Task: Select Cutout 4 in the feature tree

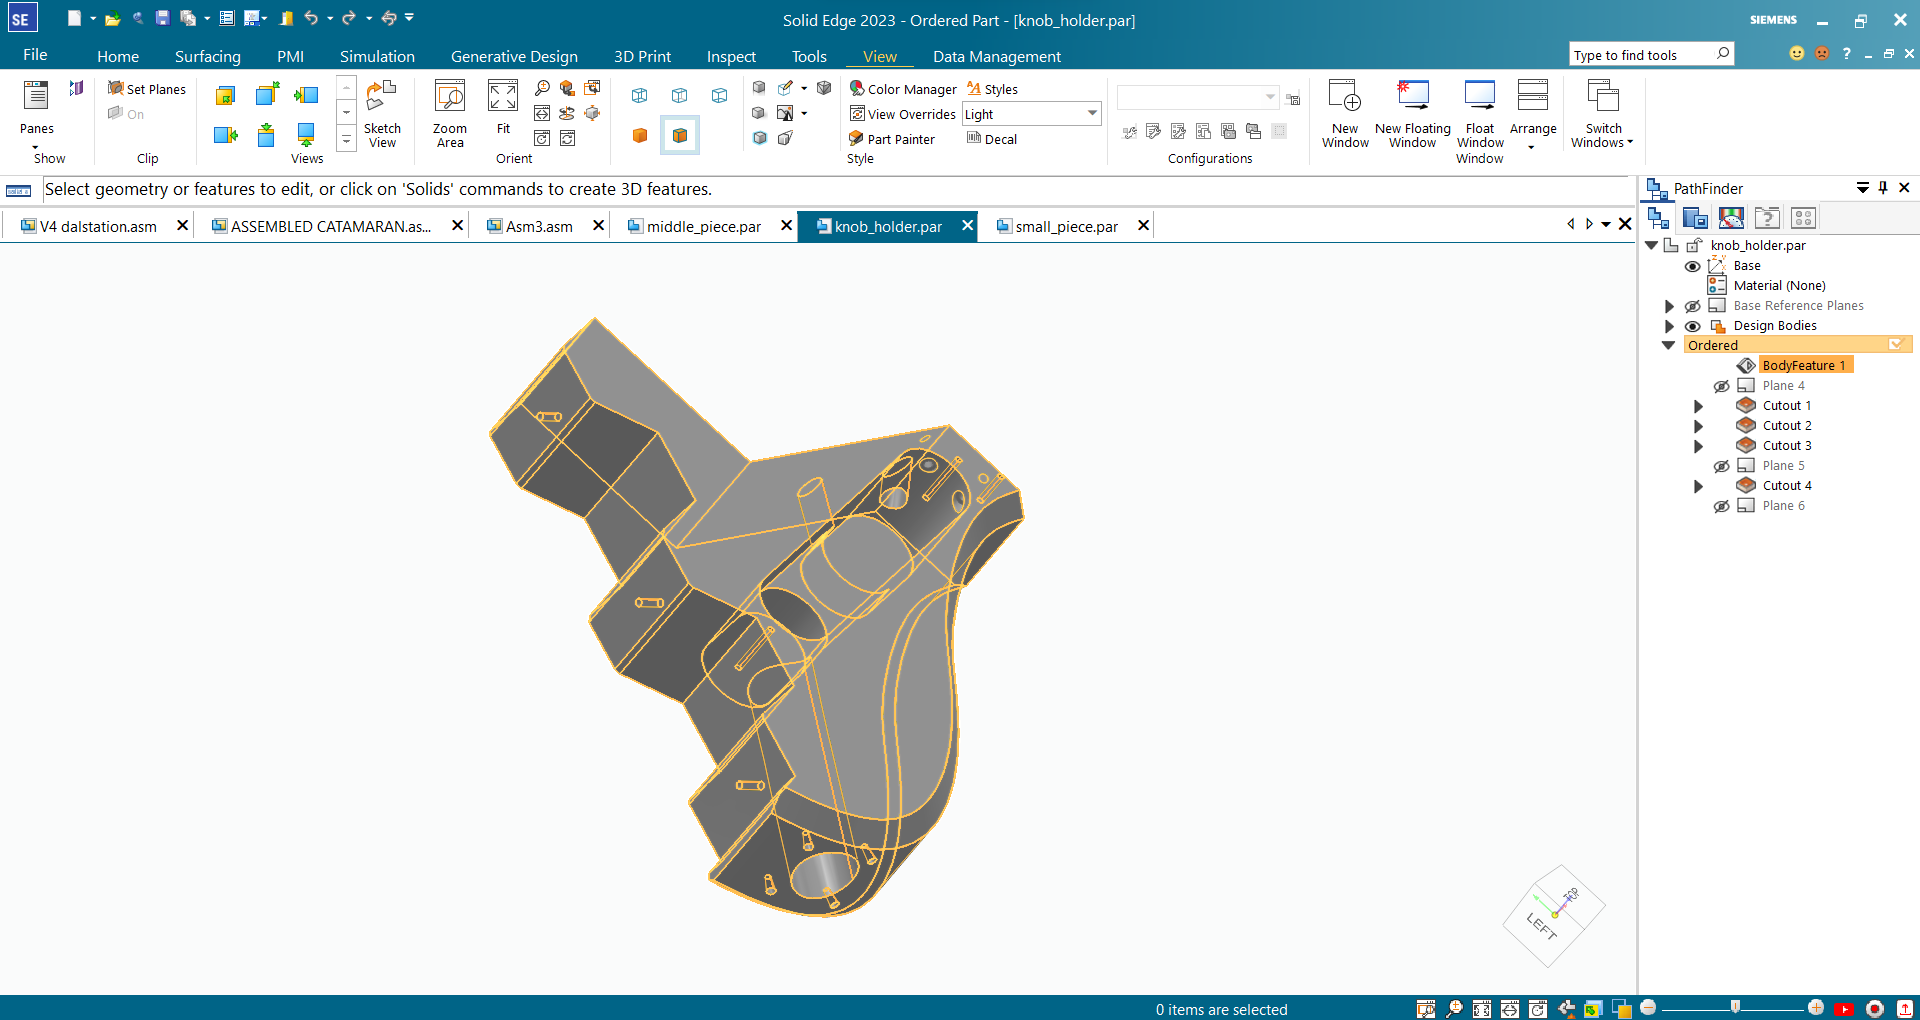Action: tap(1786, 486)
